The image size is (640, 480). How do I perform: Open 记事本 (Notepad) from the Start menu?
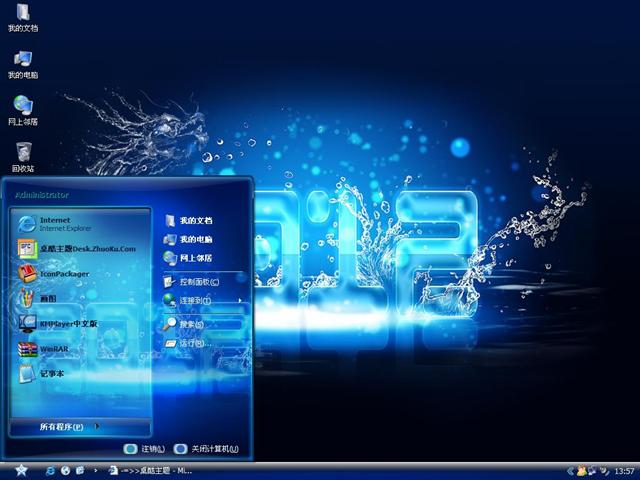pyautogui.click(x=52, y=374)
